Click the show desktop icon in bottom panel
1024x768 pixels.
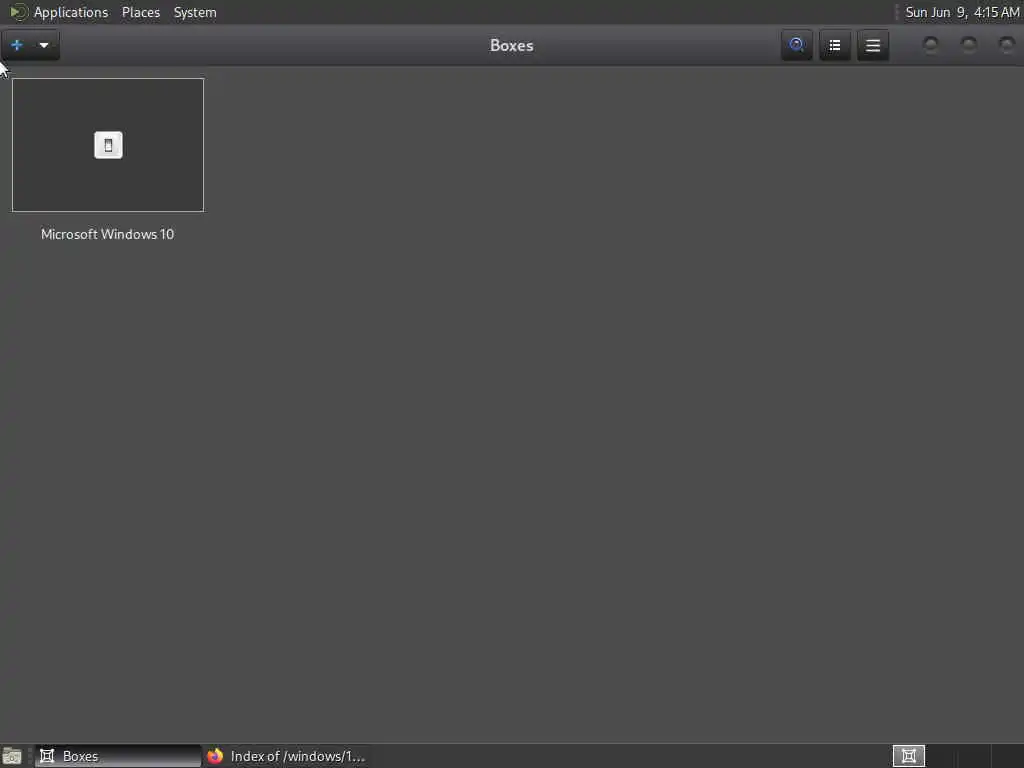pos(12,756)
